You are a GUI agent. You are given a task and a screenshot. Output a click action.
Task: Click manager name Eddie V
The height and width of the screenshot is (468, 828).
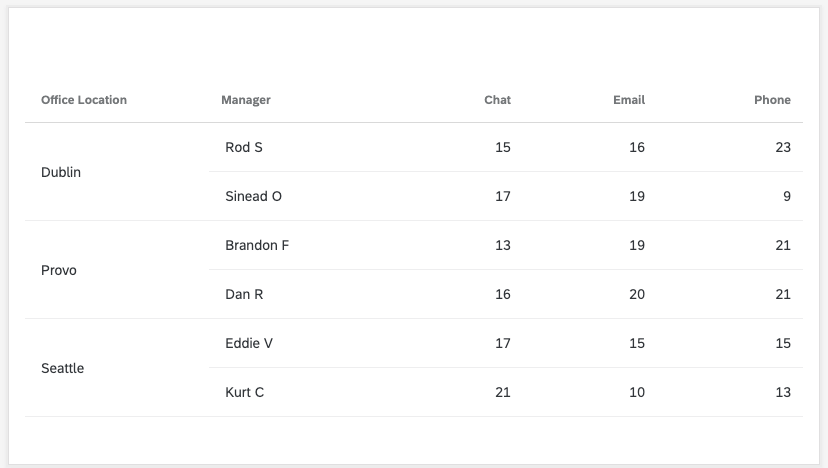[x=249, y=343]
